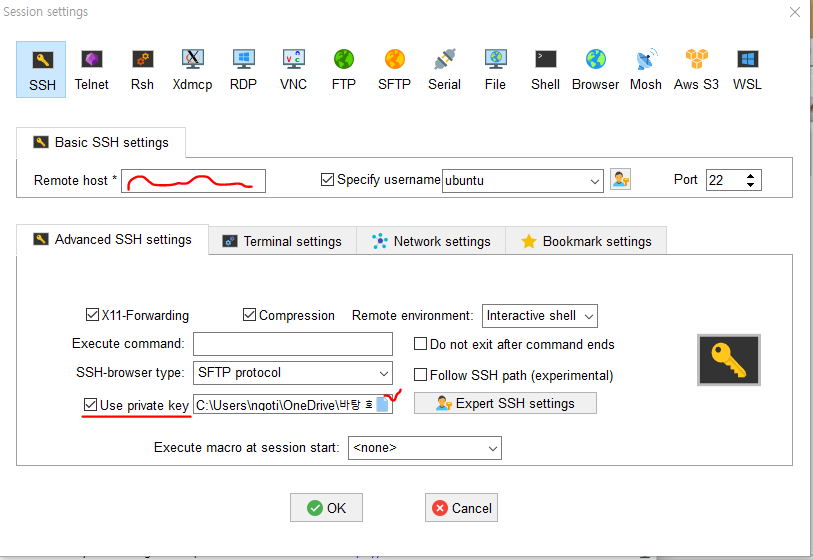Pick the Shell session type
This screenshot has width=813, height=560.
point(545,69)
